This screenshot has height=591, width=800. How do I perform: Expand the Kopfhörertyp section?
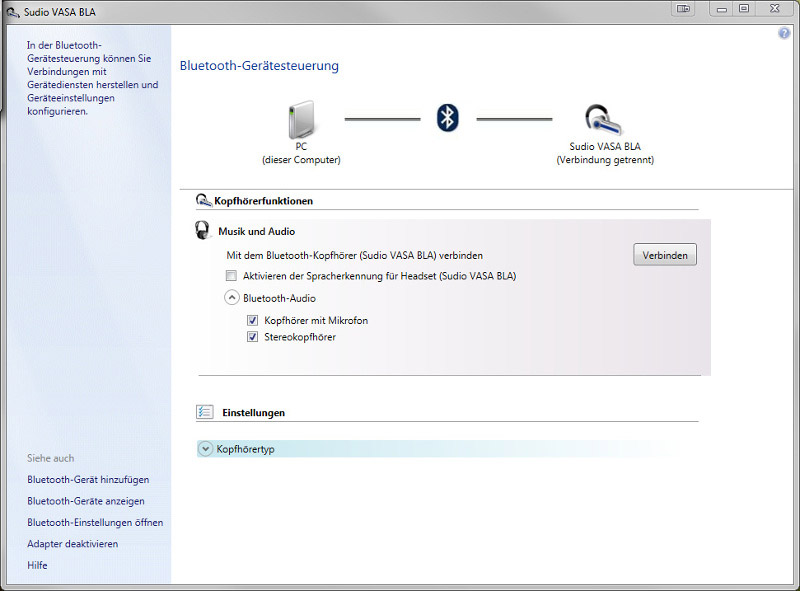pyautogui.click(x=205, y=449)
